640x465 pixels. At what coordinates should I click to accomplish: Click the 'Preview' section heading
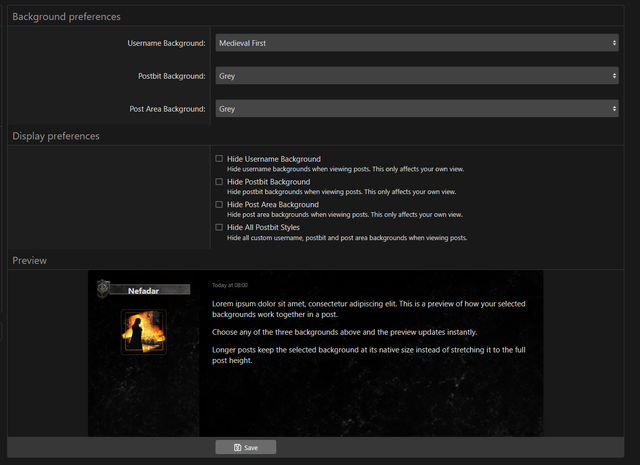(x=29, y=260)
